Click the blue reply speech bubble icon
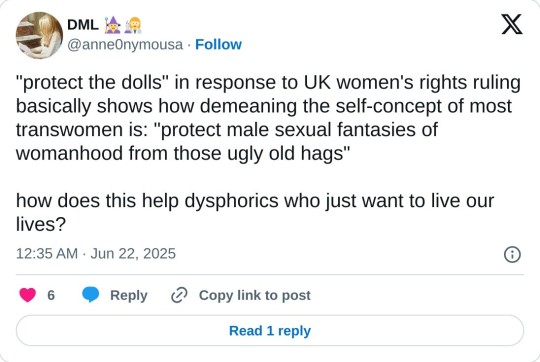The height and width of the screenshot is (362, 540). click(x=91, y=295)
